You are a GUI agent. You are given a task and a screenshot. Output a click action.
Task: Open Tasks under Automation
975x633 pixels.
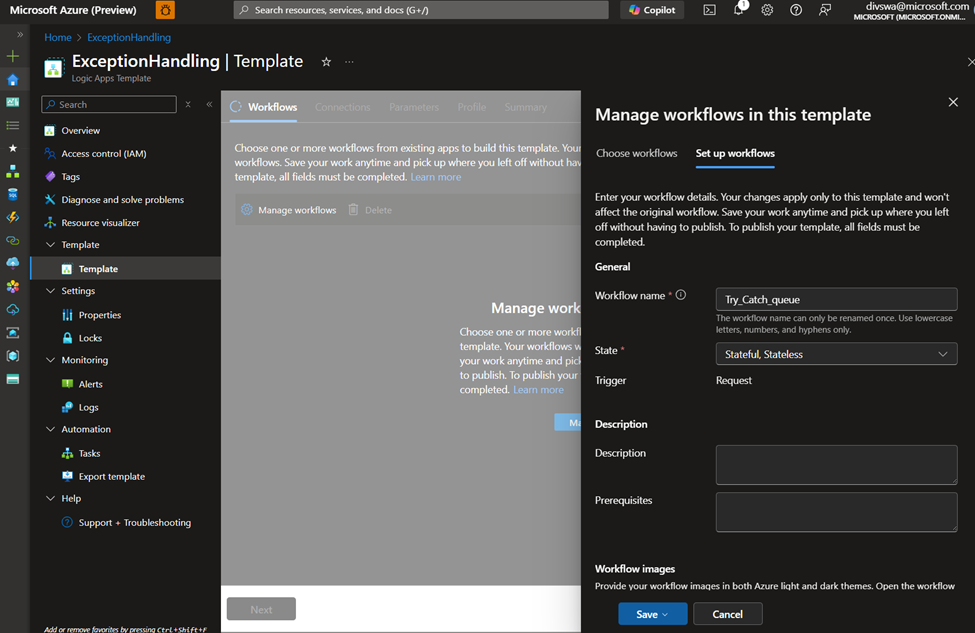[x=89, y=453]
